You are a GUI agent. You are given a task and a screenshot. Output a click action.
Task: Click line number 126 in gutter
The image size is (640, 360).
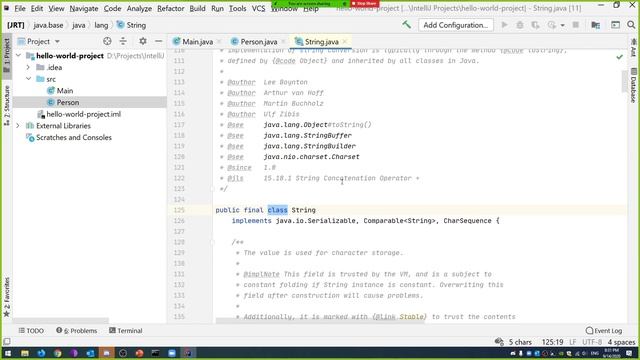click(x=179, y=220)
